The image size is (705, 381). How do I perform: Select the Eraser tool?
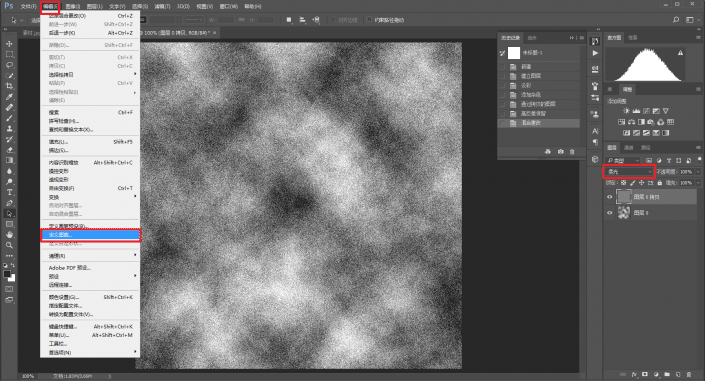click(9, 150)
